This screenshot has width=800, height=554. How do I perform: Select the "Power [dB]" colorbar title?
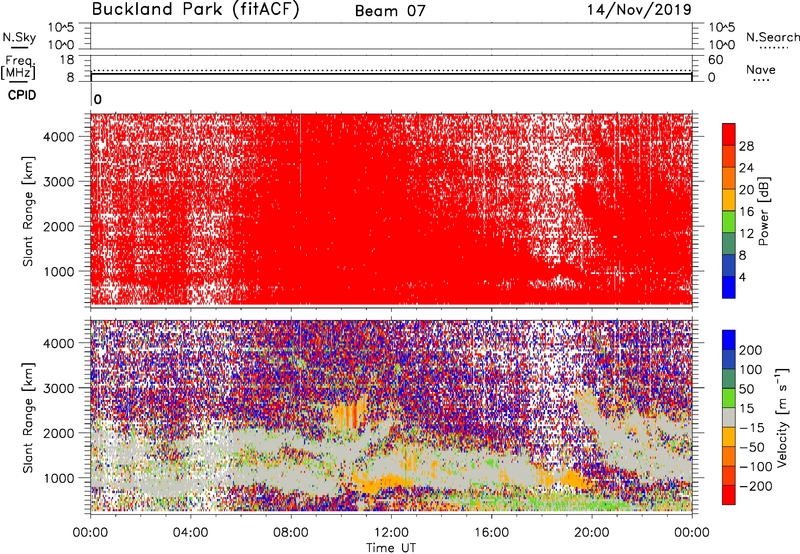click(x=763, y=211)
